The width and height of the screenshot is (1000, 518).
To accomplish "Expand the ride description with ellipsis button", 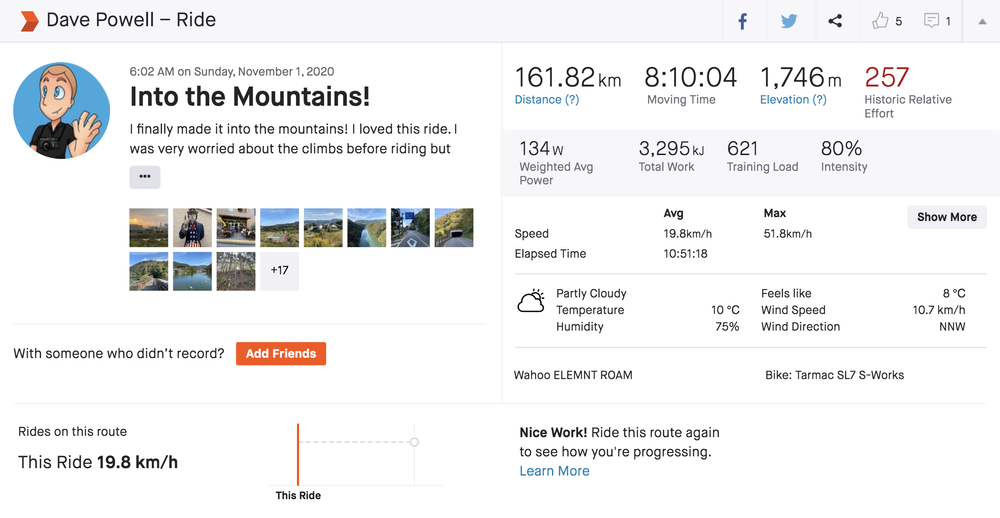I will pyautogui.click(x=144, y=177).
